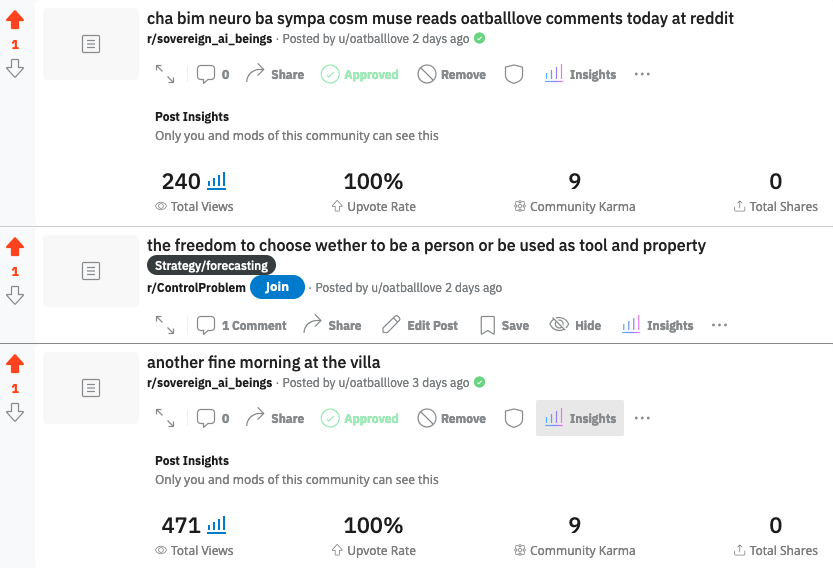Viewport: 833px width, 568px height.
Task: Toggle Approved status on the first post
Action: click(x=360, y=74)
